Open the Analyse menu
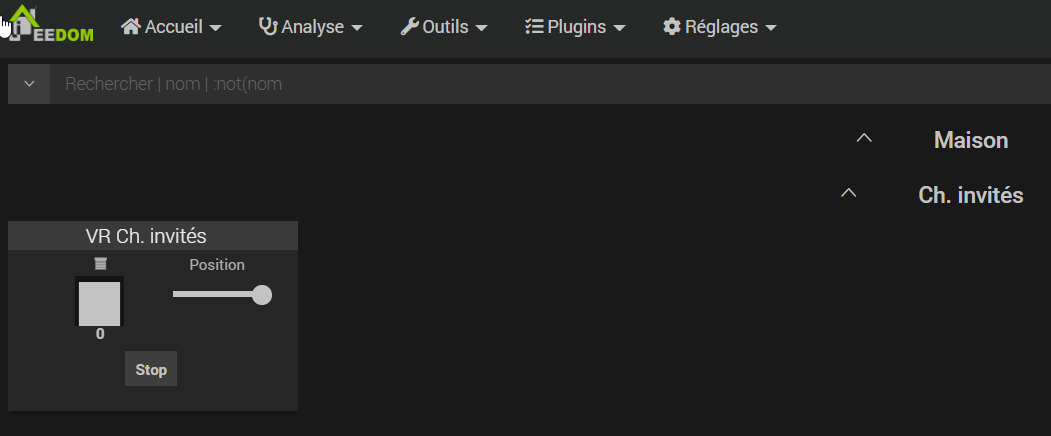 tap(311, 27)
